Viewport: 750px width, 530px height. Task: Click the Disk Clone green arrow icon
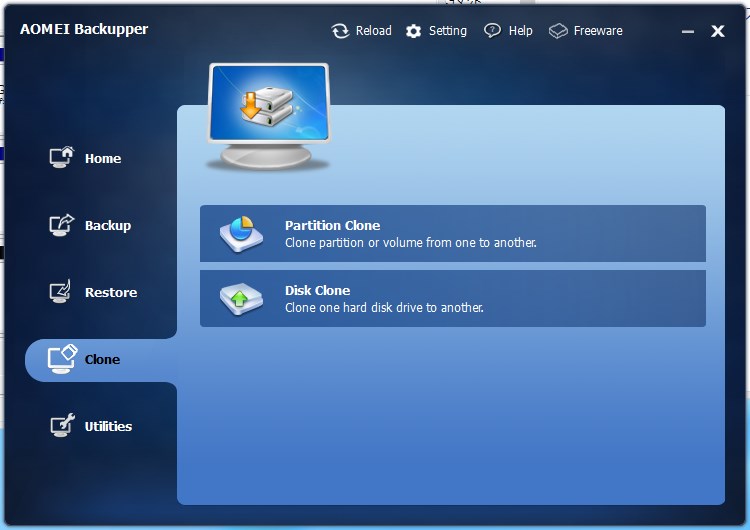tap(241, 299)
